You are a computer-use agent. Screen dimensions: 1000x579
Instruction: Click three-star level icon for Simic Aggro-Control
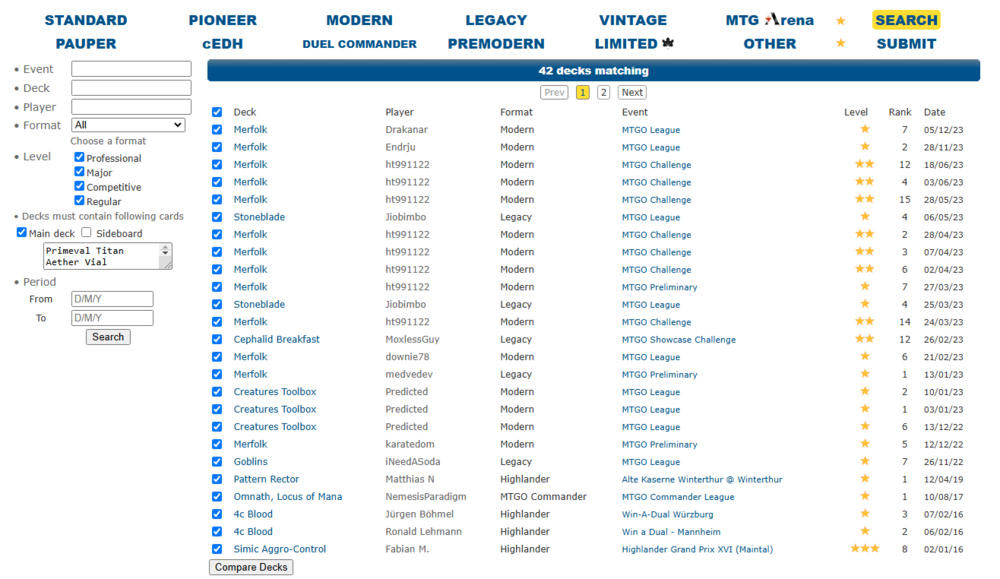(x=864, y=549)
